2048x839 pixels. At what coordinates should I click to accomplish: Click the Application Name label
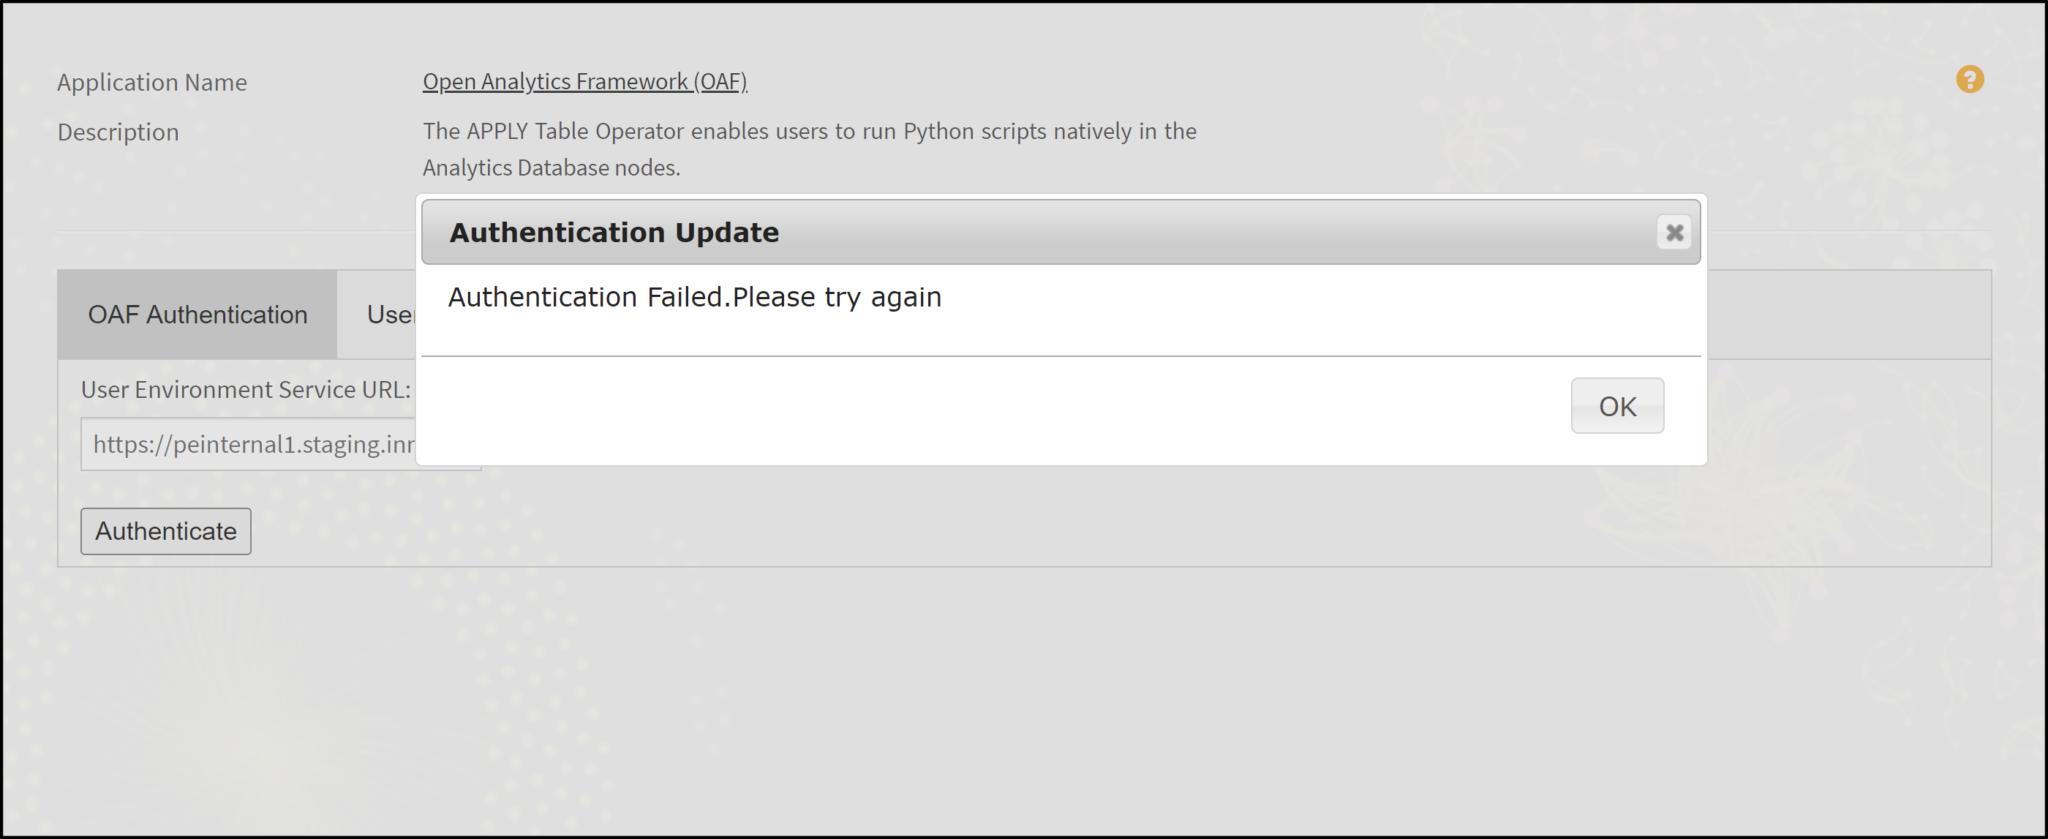[152, 83]
